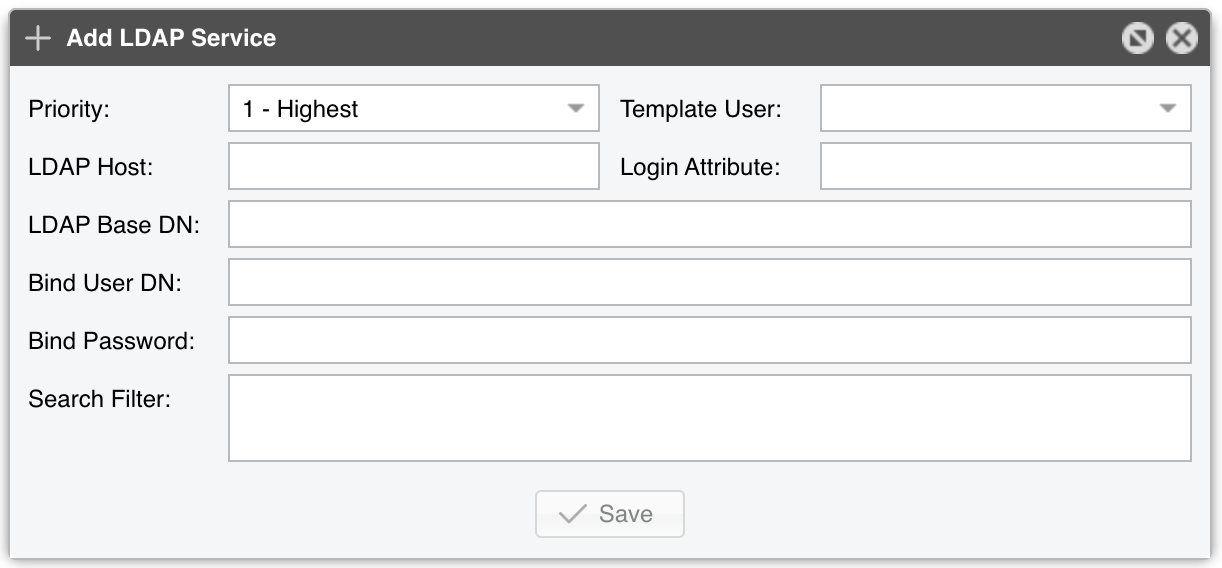Click the Priority label
This screenshot has width=1222, height=568.
click(69, 109)
